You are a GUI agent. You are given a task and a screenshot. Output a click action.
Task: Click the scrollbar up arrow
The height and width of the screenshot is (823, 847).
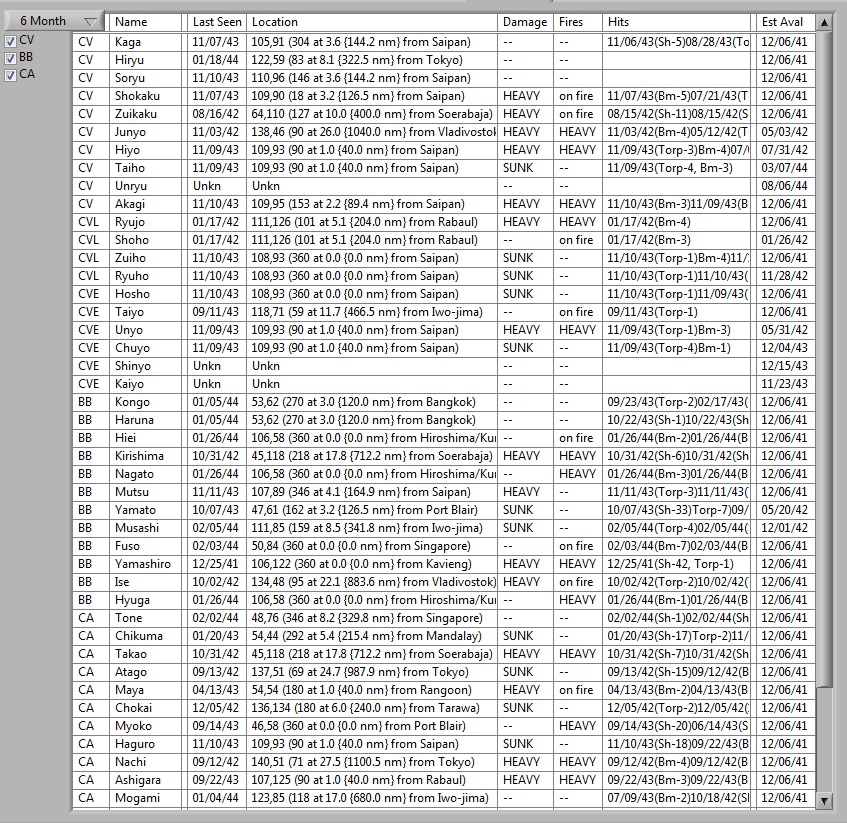(824, 23)
